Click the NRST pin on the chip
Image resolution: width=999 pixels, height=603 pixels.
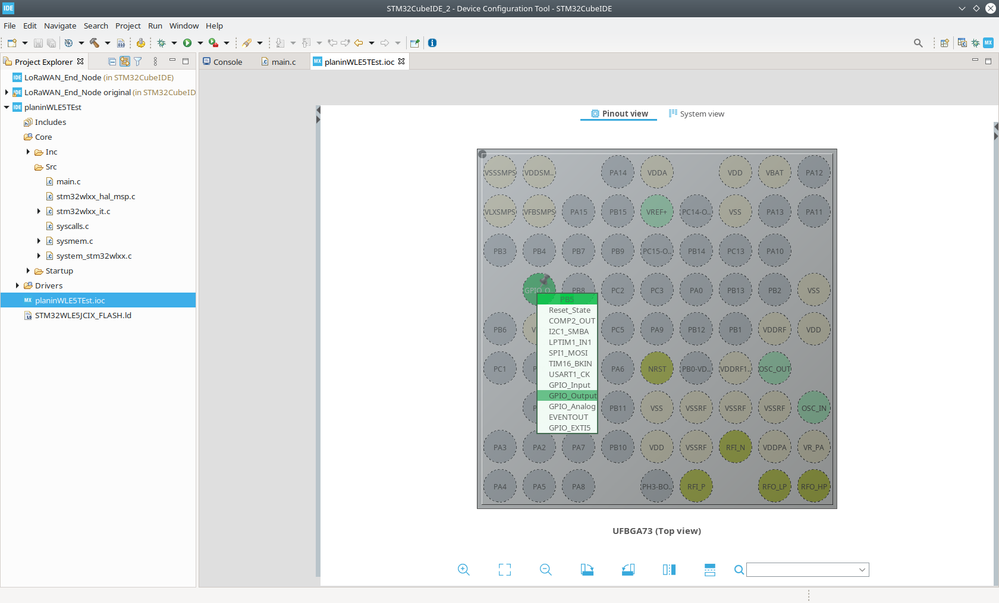(657, 368)
